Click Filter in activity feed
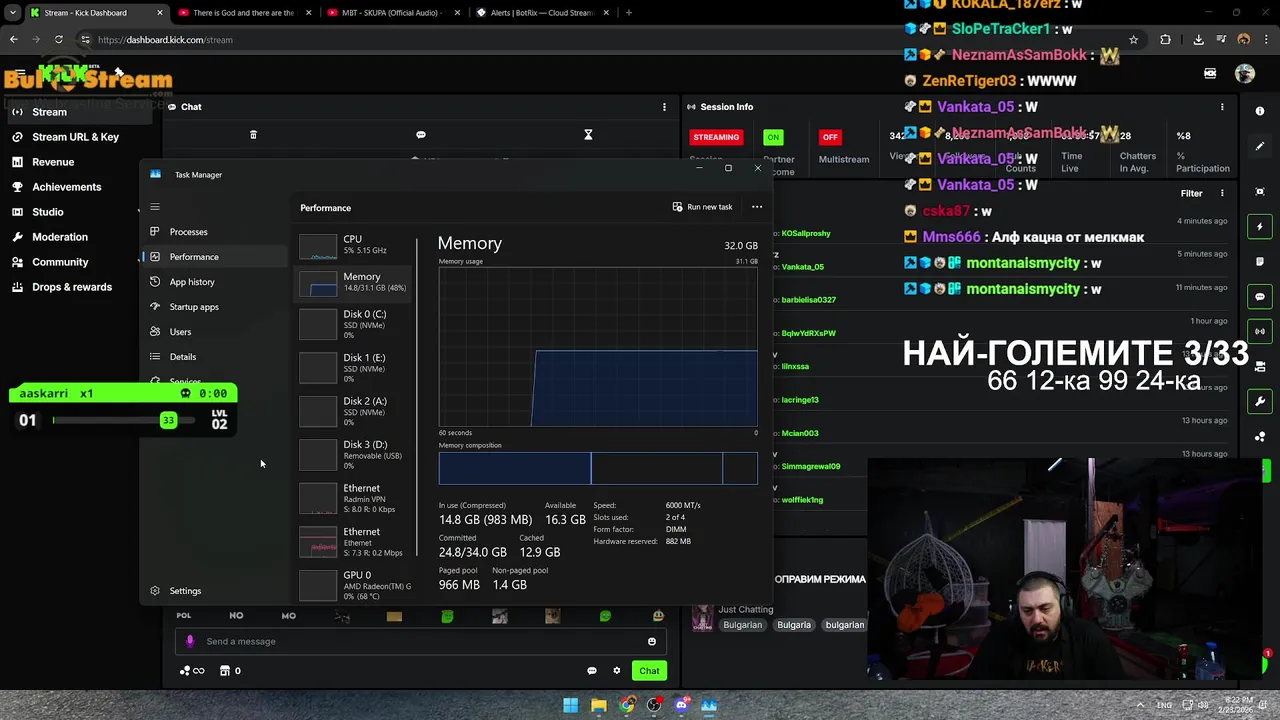Screen dimensions: 1280x720 click(1191, 194)
